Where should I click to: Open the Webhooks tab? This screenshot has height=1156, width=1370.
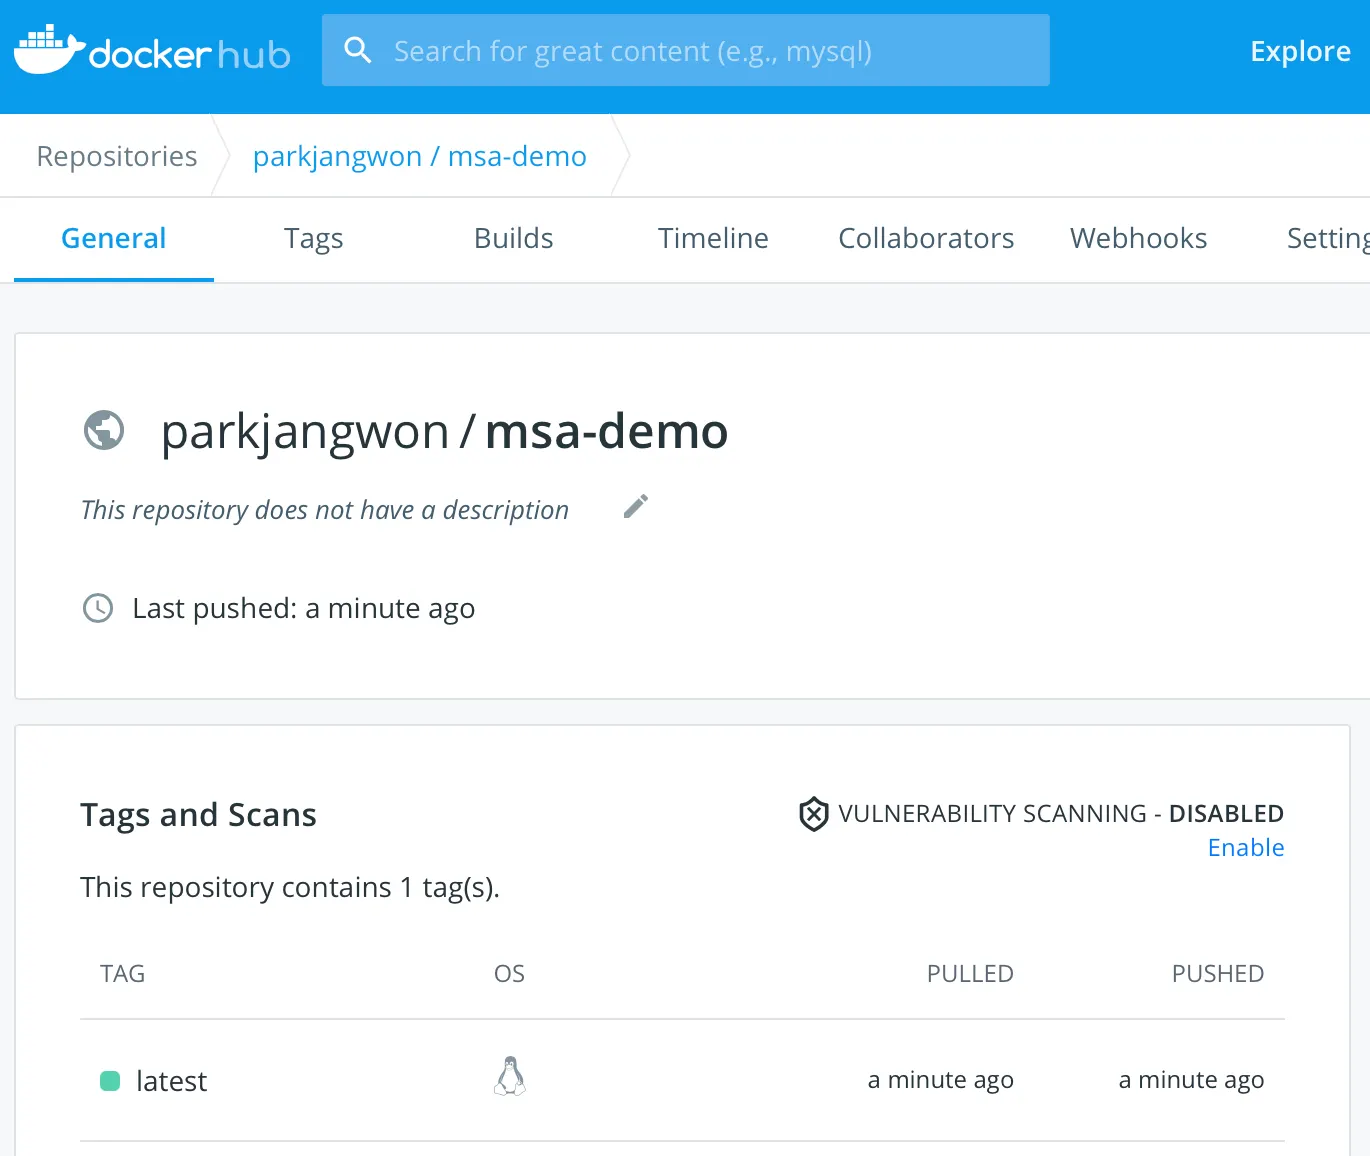[1138, 239]
